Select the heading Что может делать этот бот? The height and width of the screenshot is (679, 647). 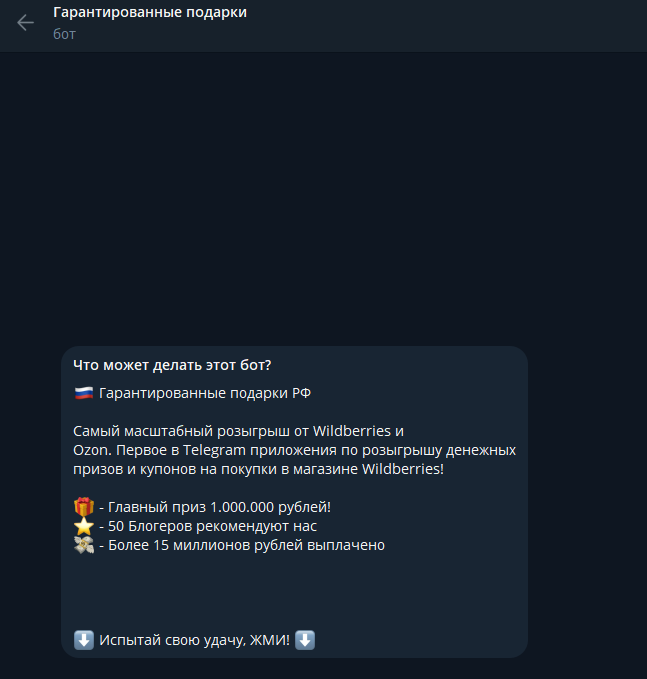click(x=172, y=365)
